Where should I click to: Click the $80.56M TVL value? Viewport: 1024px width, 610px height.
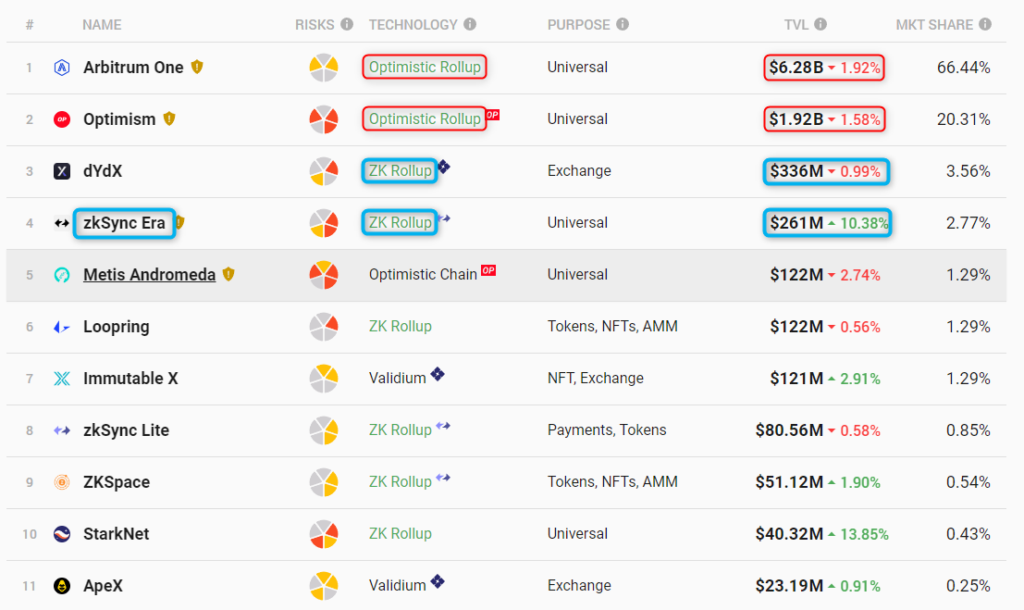pyautogui.click(x=789, y=430)
